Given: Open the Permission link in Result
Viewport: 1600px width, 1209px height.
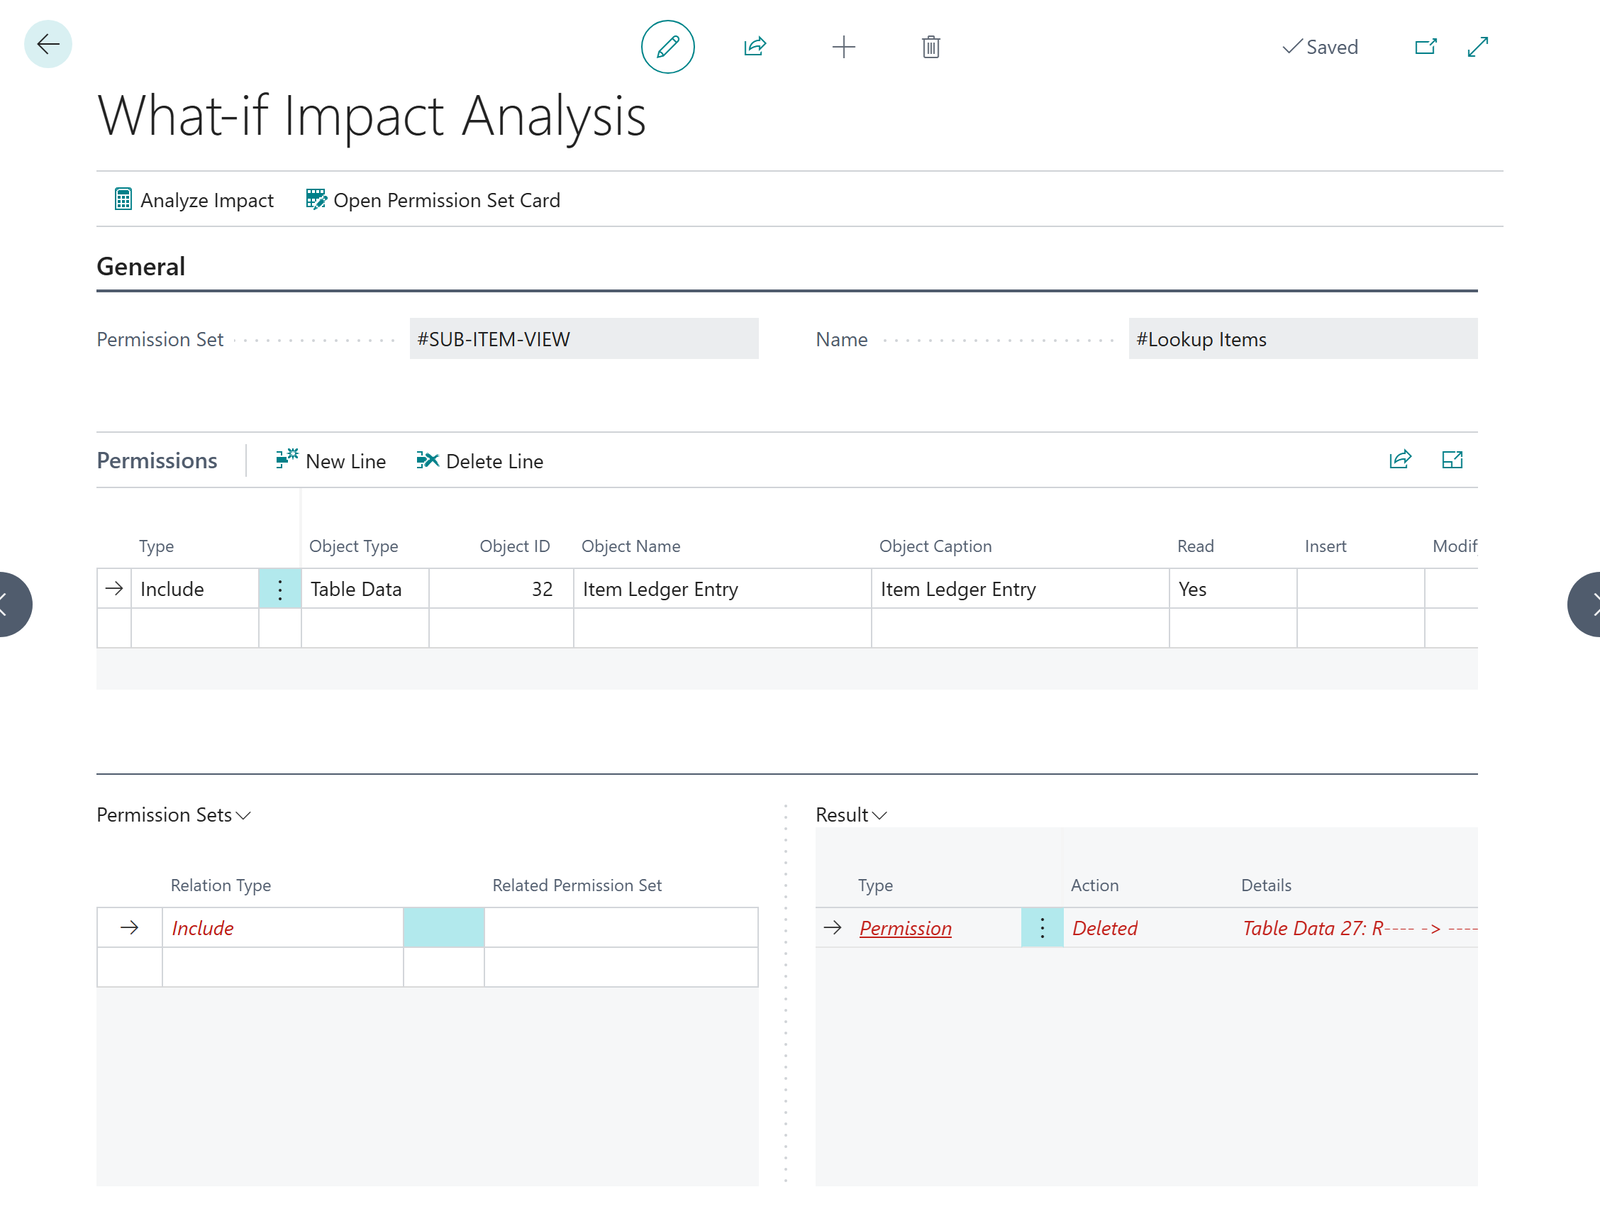Looking at the screenshot, I should tap(906, 929).
